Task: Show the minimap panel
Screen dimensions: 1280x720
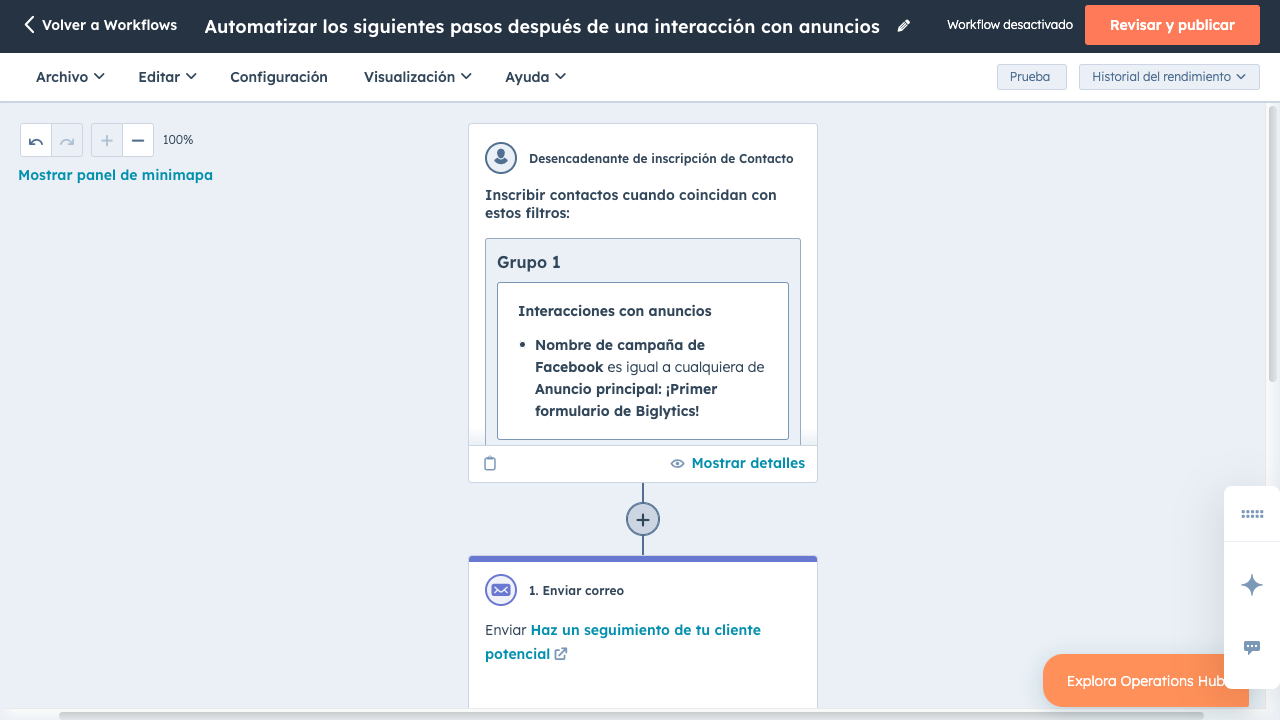Action: point(115,175)
